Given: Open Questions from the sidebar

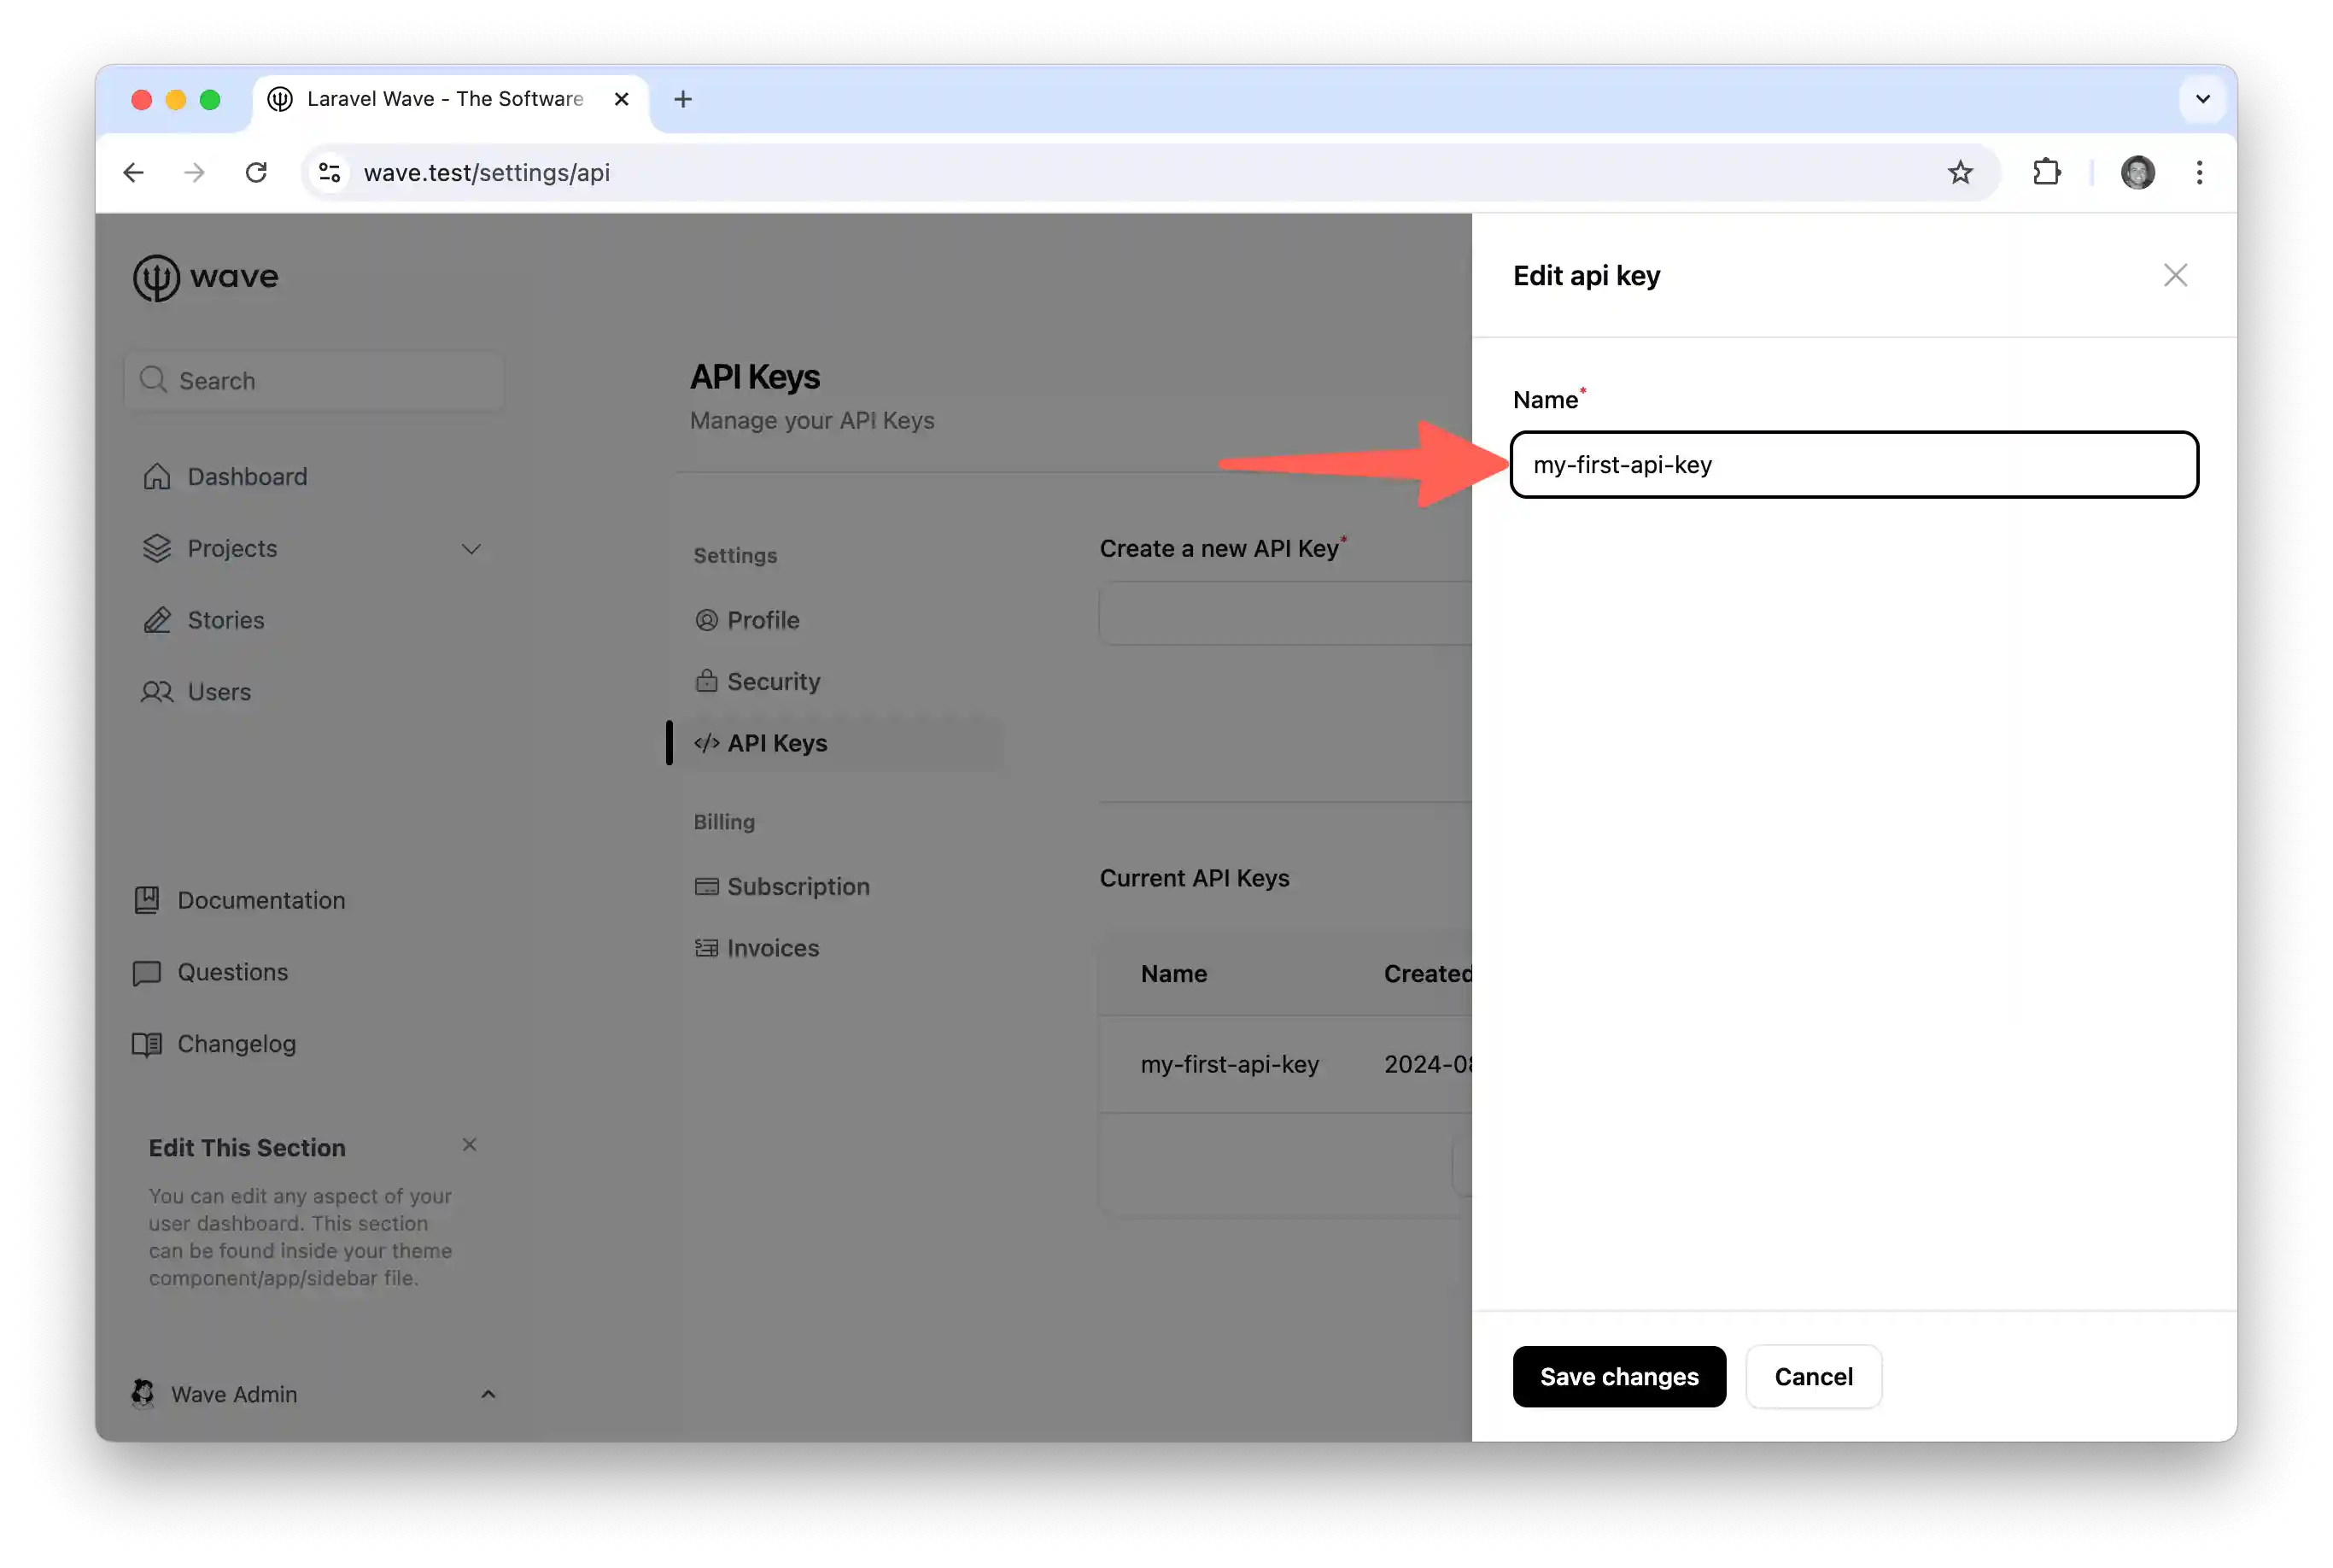Looking at the screenshot, I should (x=232, y=971).
